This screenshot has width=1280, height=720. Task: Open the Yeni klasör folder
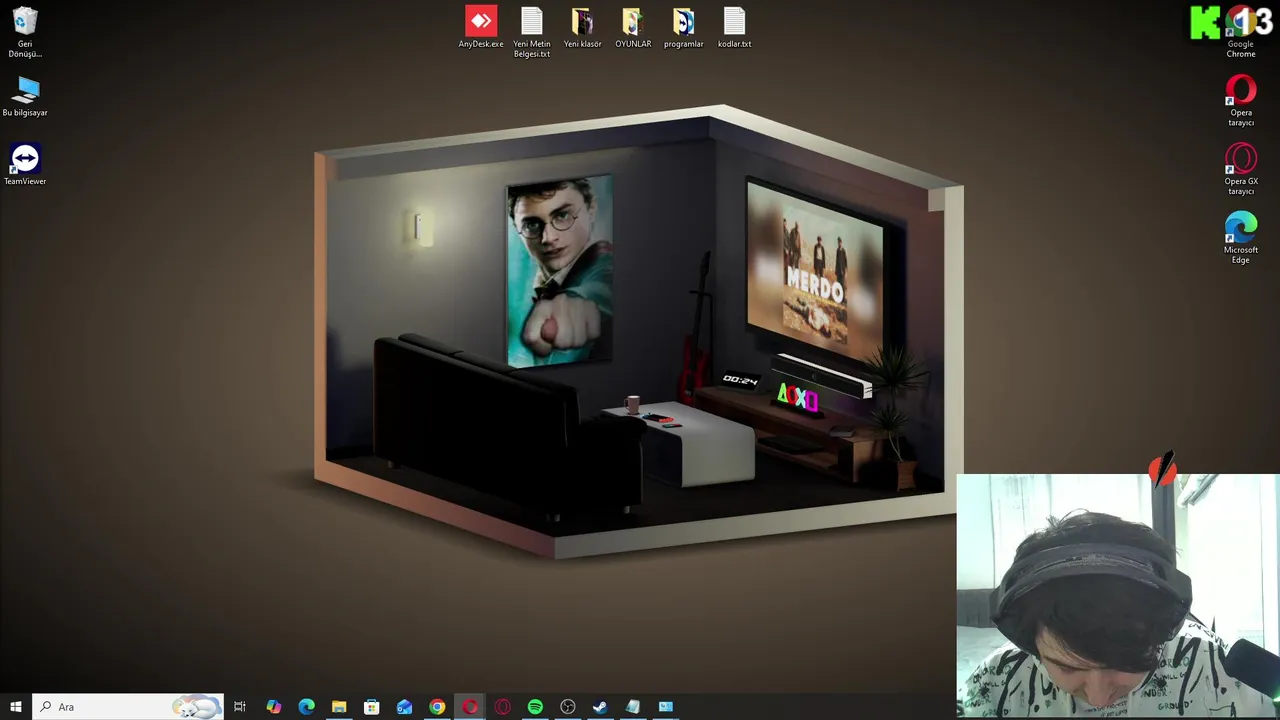pyautogui.click(x=583, y=27)
